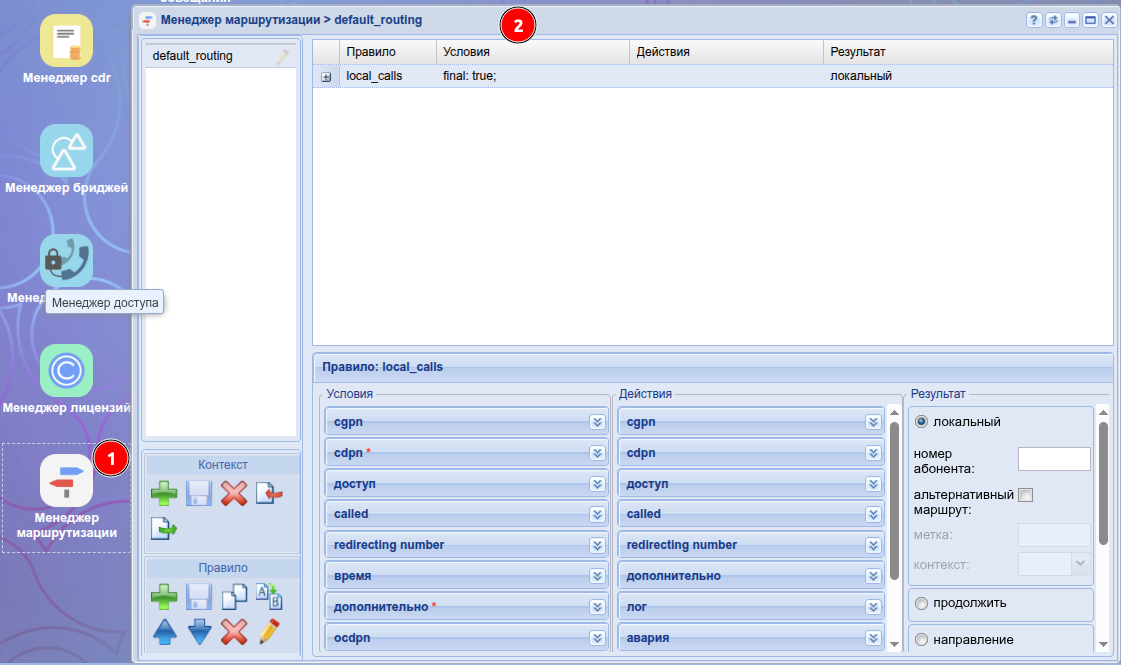Screen dimensions: 1121x665
Task: Expand the called panel under Действия
Action: (873, 514)
